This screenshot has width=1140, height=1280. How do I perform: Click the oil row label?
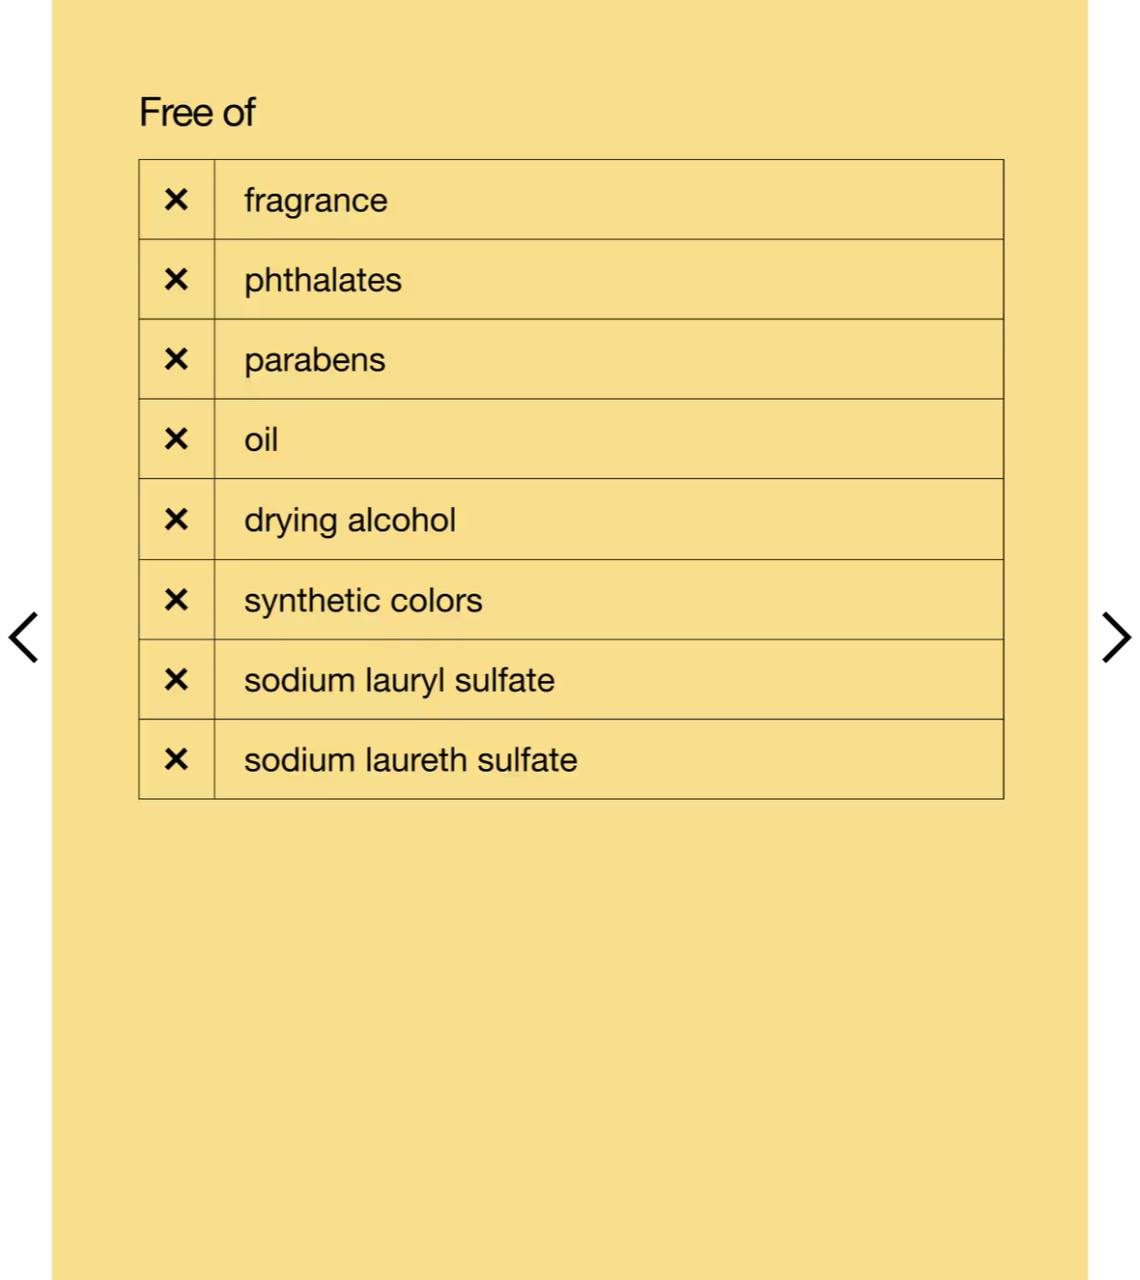click(x=261, y=440)
